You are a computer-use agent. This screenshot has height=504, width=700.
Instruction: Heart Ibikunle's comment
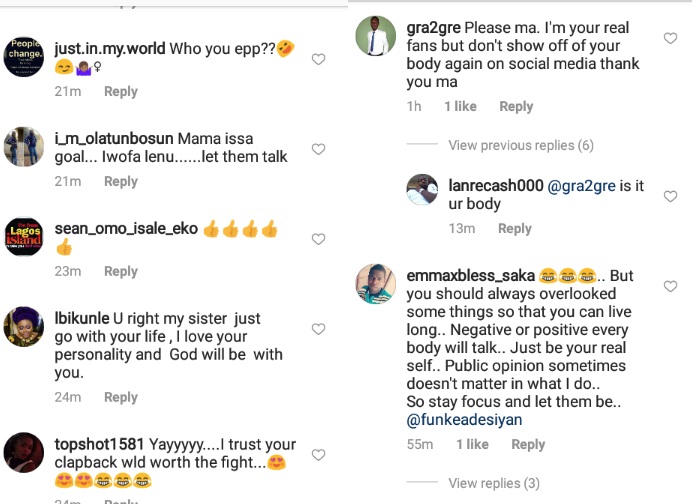[x=318, y=329]
